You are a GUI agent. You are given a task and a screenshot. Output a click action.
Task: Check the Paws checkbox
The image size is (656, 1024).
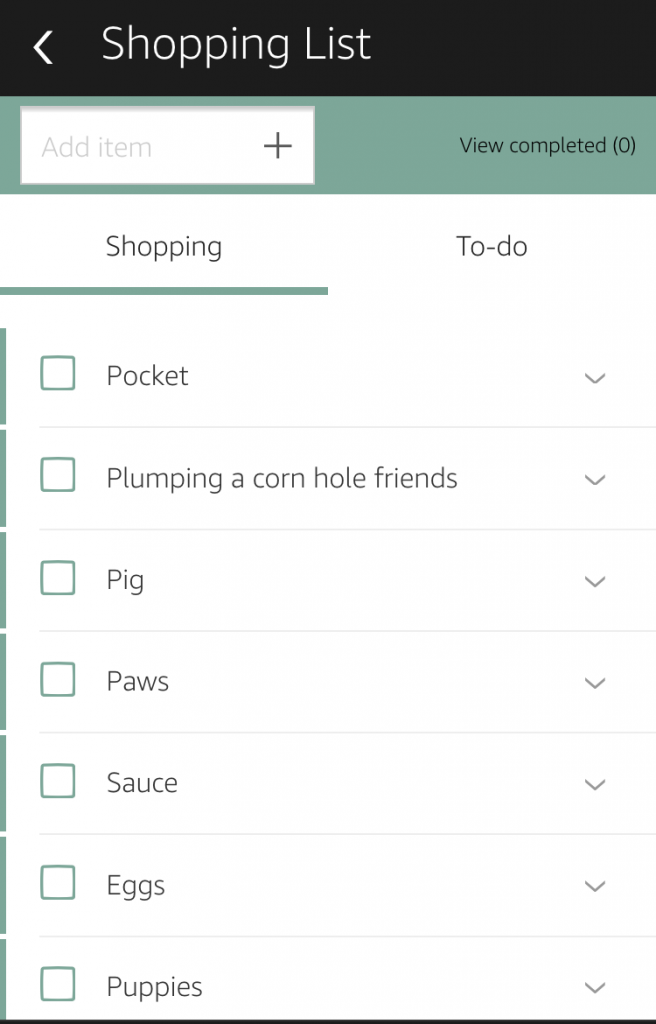pos(58,678)
